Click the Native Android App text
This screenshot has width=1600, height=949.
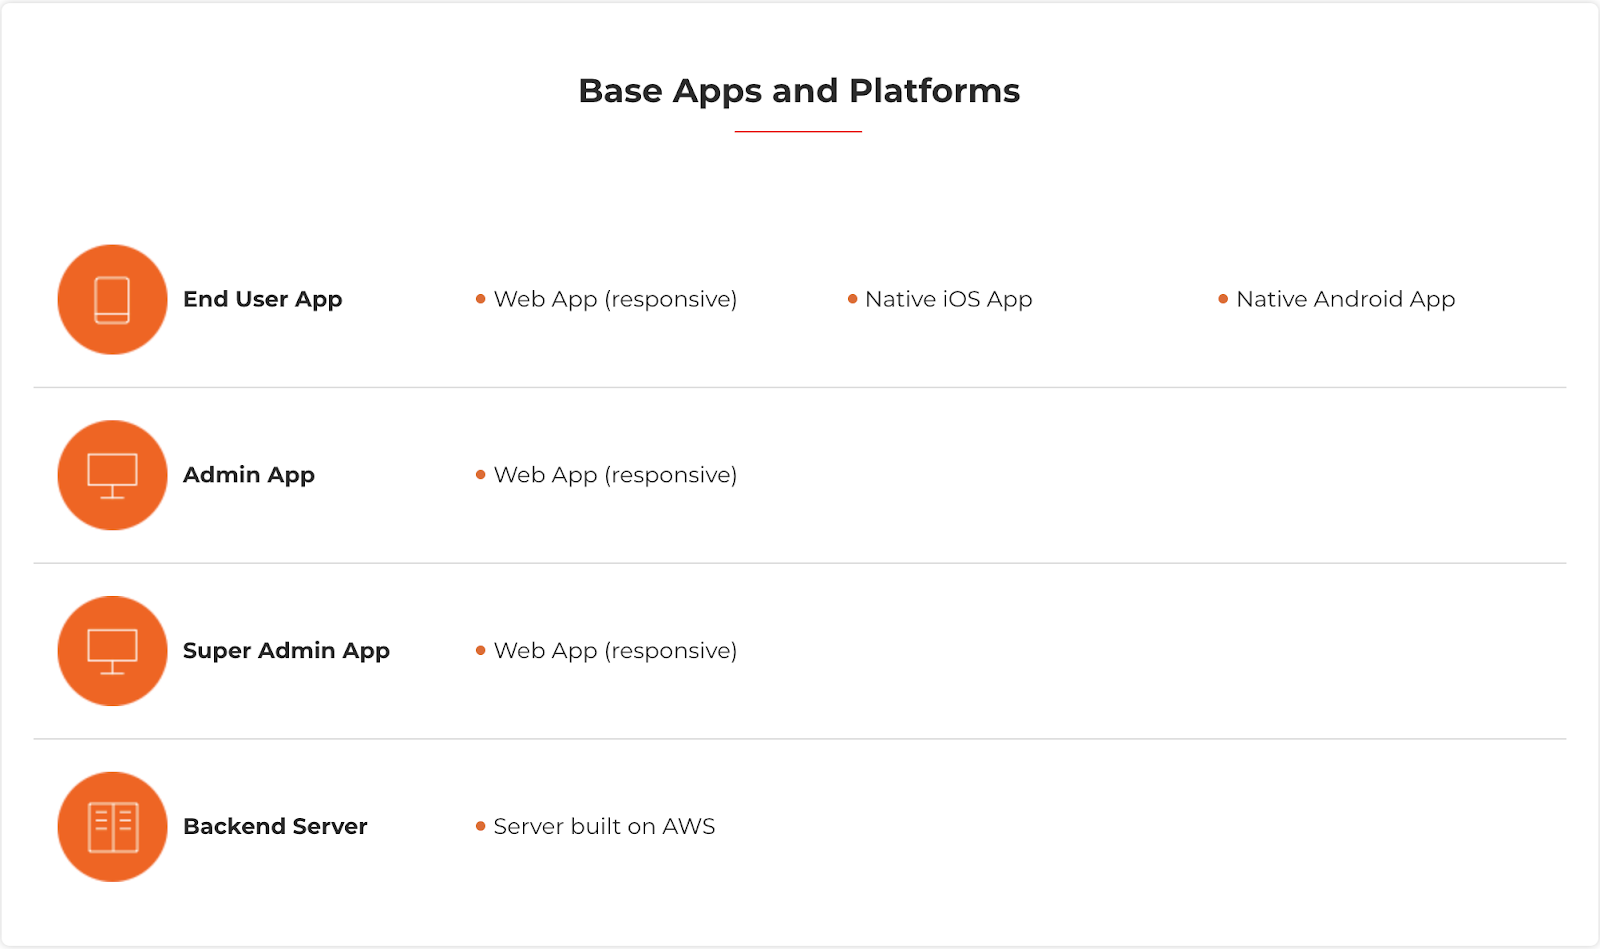point(1345,299)
